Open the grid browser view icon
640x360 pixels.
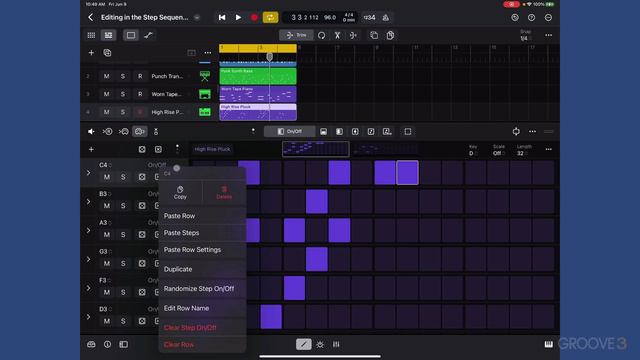tap(91, 36)
